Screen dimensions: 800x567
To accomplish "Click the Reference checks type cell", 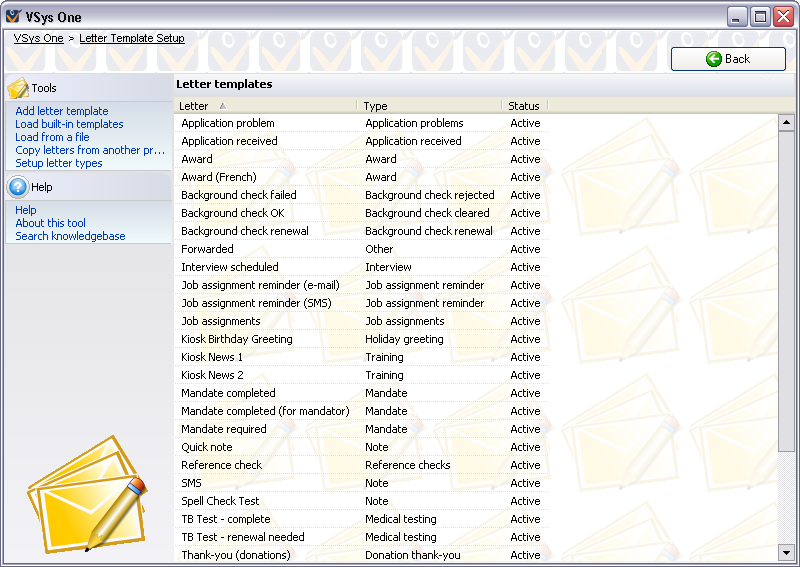I will click(408, 465).
